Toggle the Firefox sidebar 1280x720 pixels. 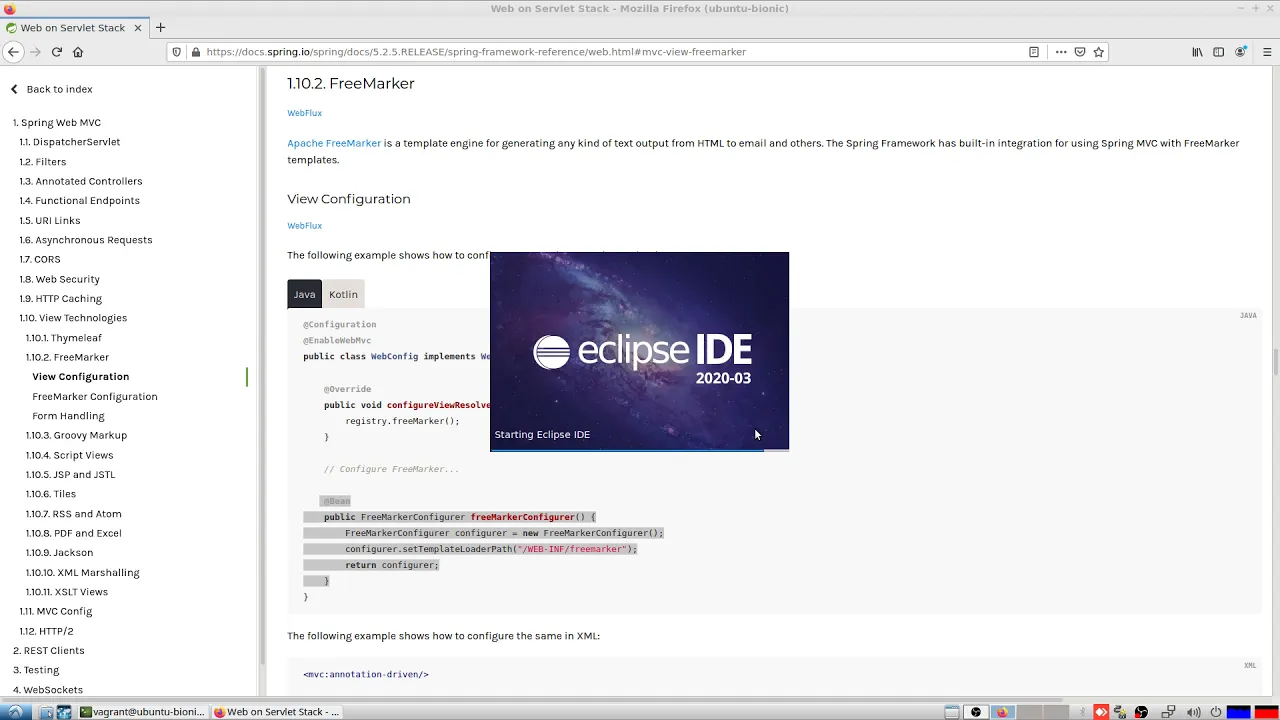click(1218, 52)
